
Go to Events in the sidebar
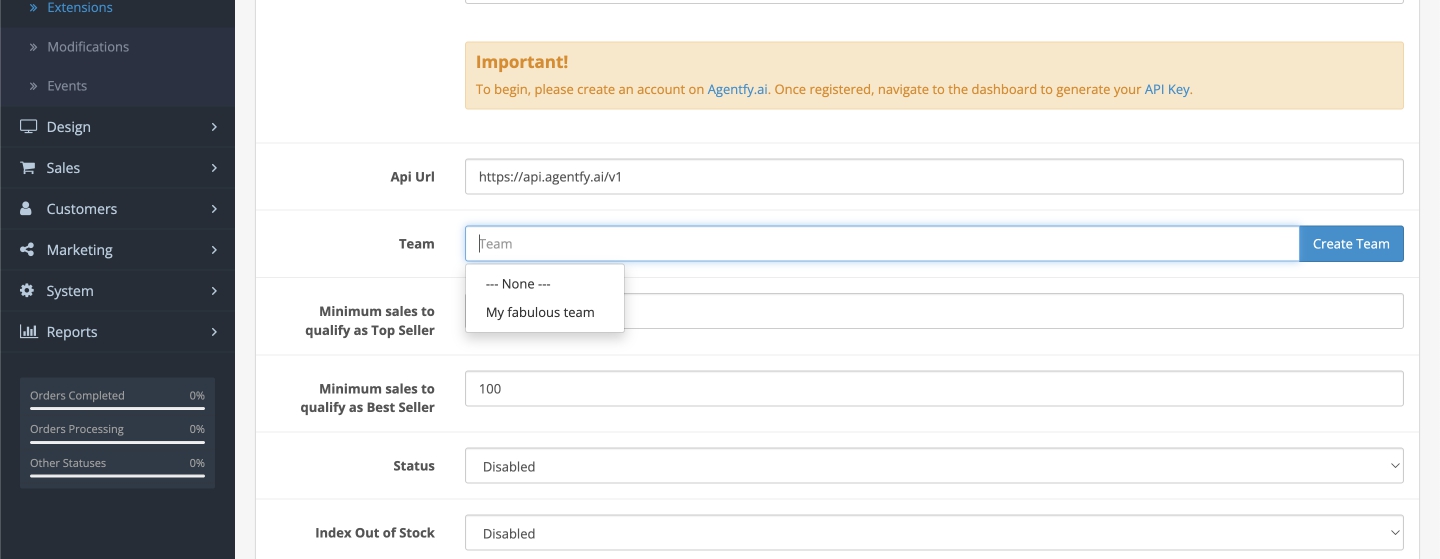pyautogui.click(x=67, y=86)
